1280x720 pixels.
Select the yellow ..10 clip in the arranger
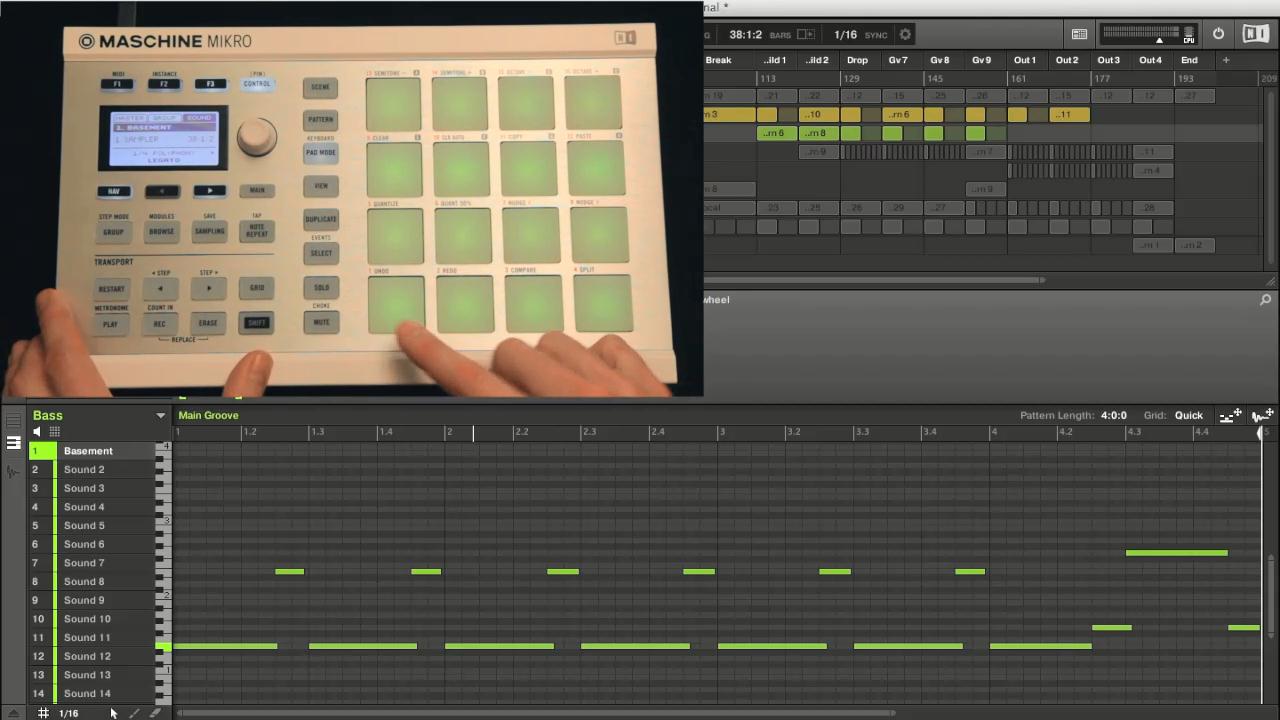[x=818, y=115]
